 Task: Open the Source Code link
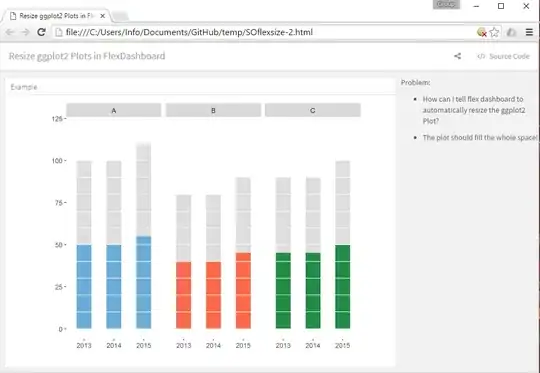click(503, 56)
